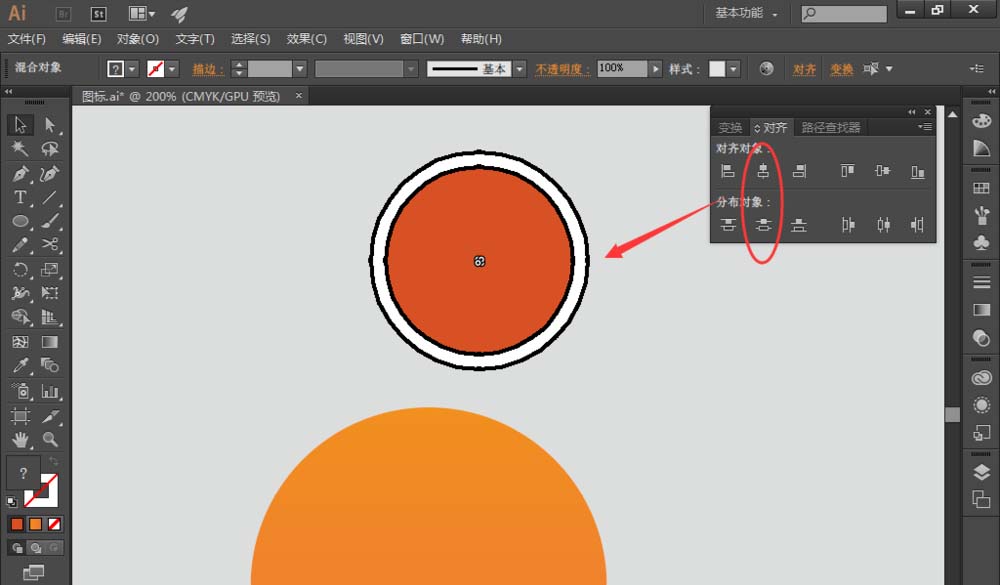Open the 窗口(W) menu
The image size is (1000, 585).
[422, 39]
